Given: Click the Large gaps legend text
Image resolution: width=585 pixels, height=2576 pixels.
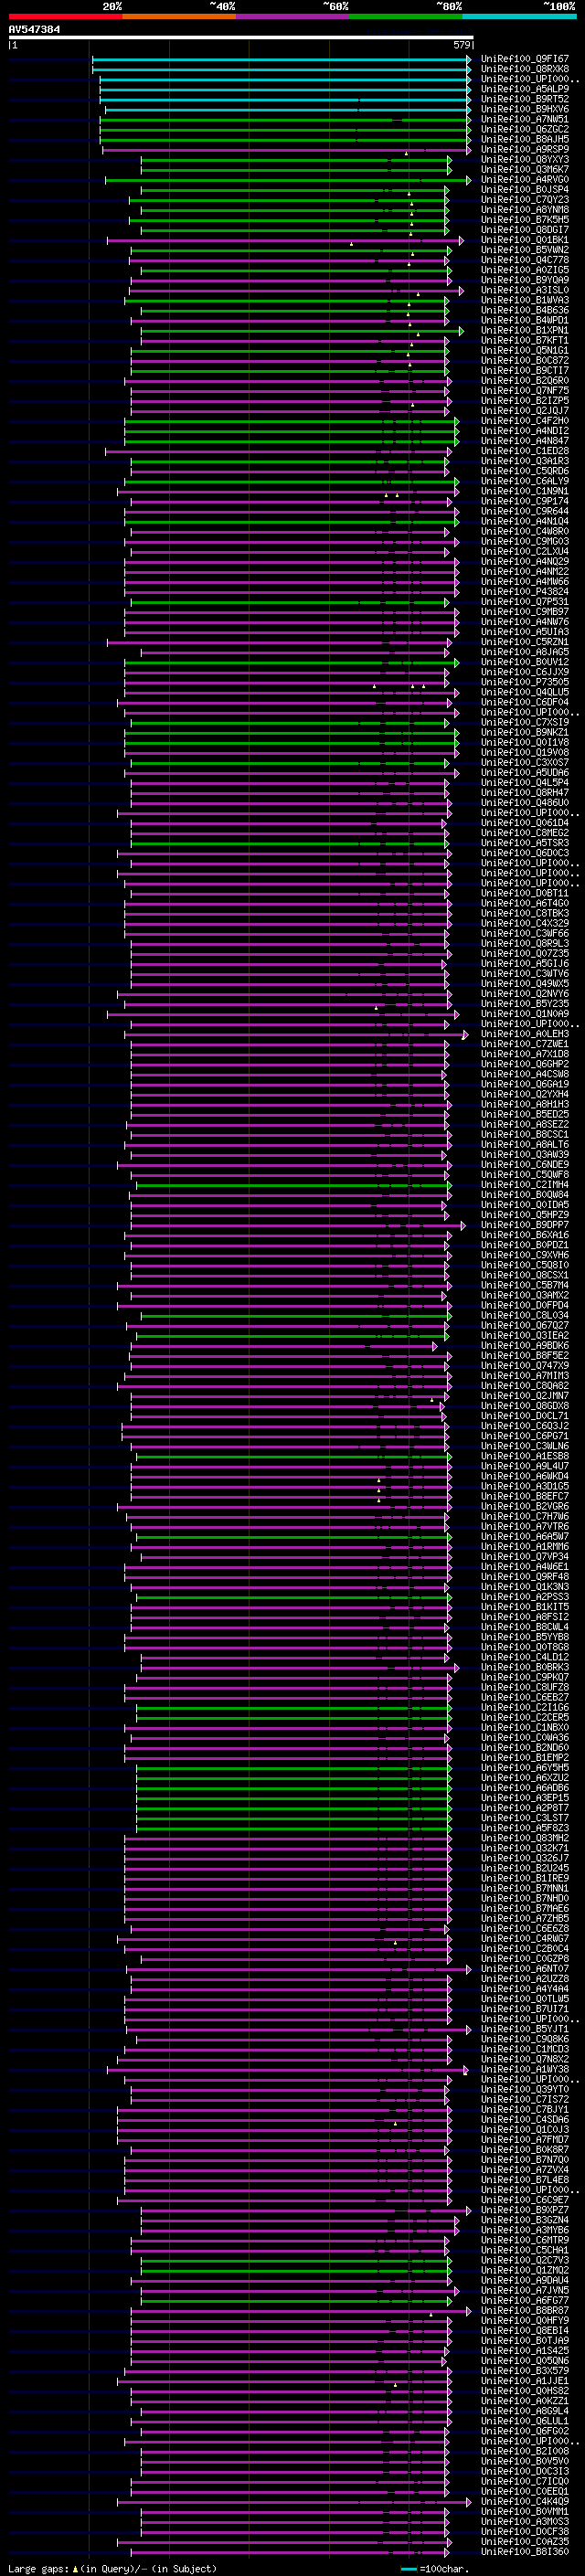Looking at the screenshot, I should (112, 2568).
